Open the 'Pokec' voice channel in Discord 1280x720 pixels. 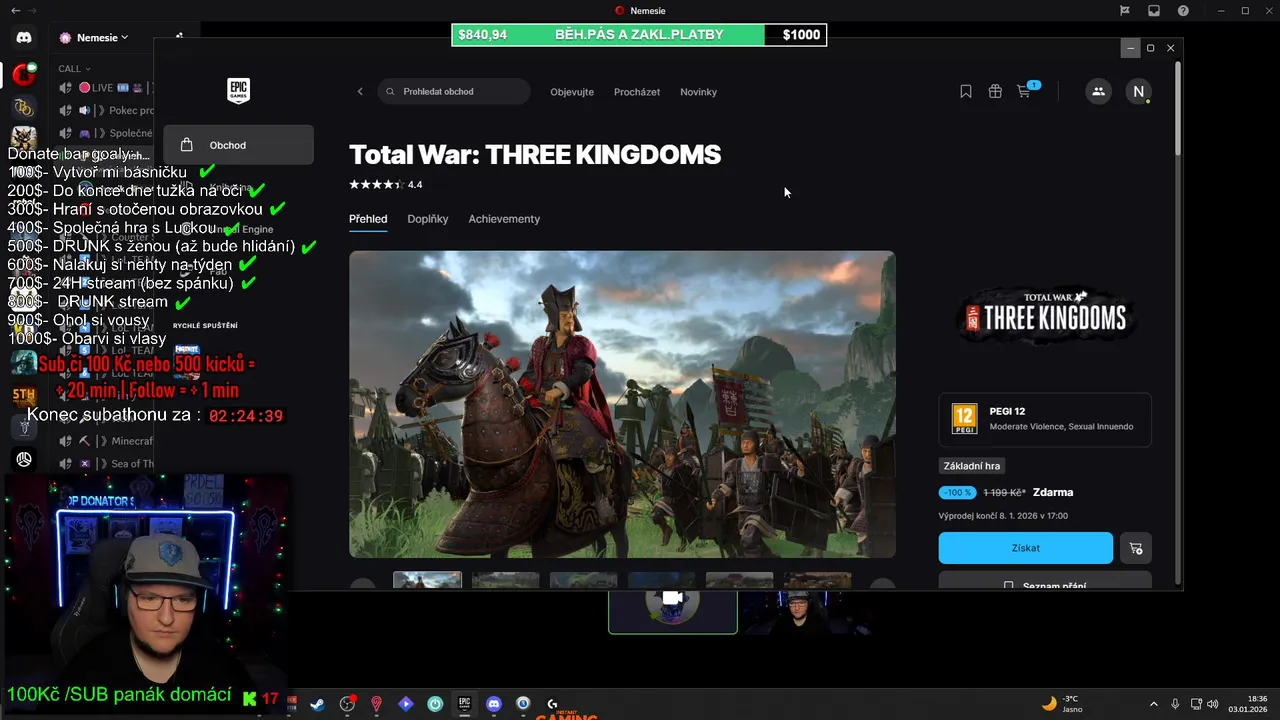pos(105,111)
